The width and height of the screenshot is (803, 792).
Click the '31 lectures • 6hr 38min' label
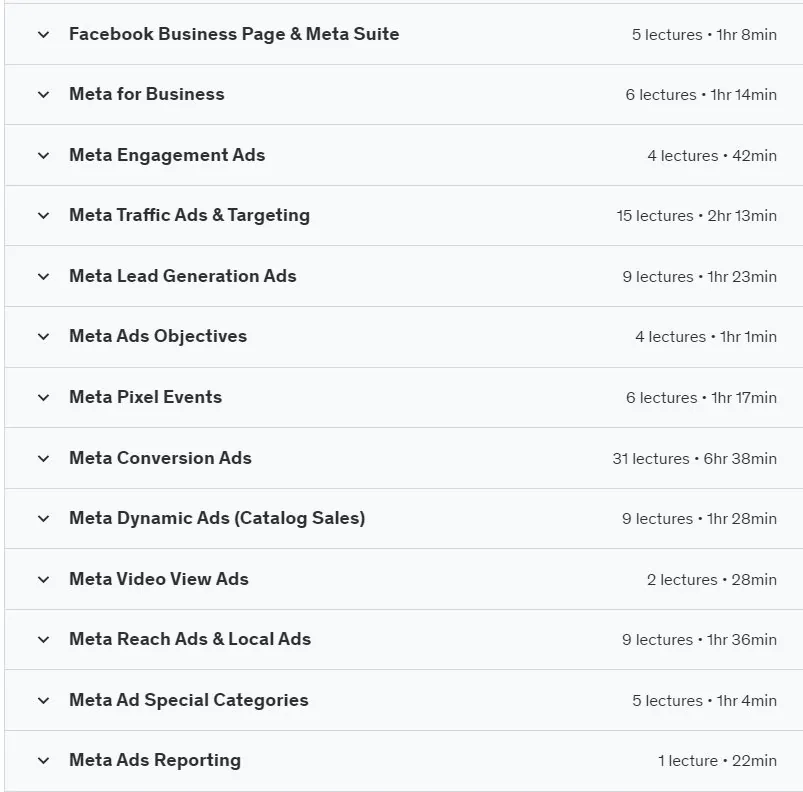(694, 458)
